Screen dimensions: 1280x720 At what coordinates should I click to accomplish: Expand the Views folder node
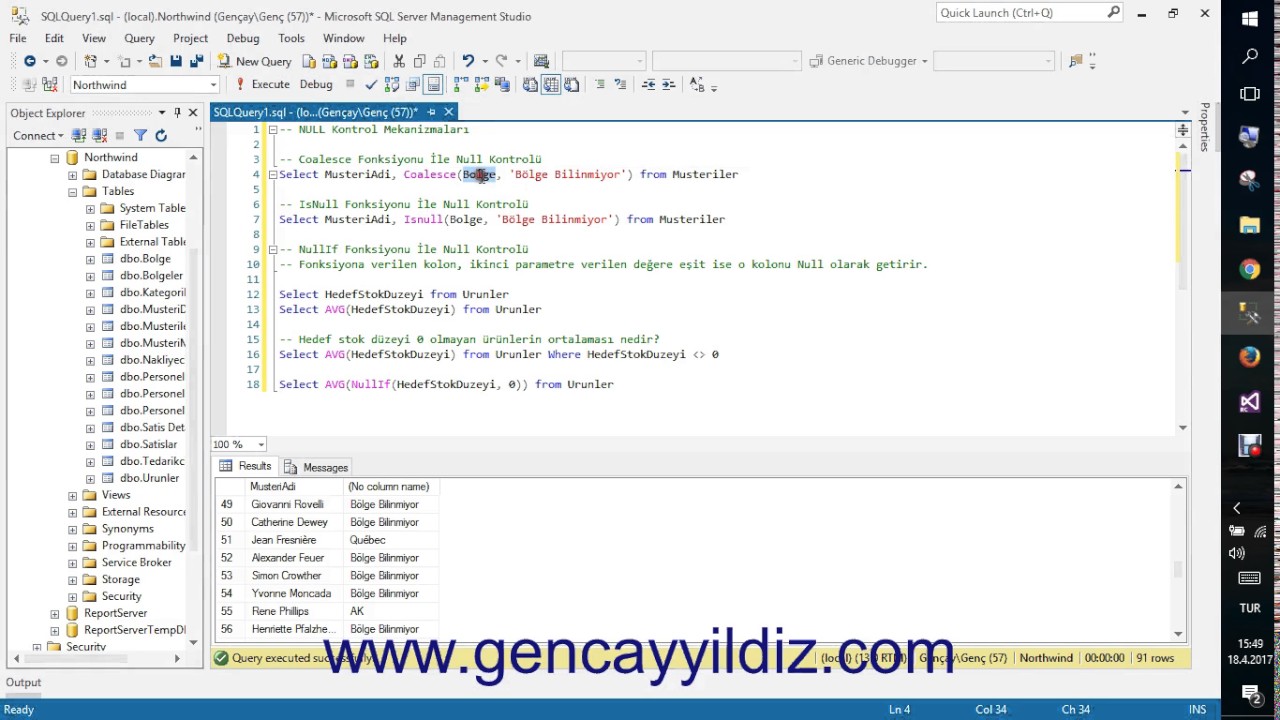click(x=73, y=495)
